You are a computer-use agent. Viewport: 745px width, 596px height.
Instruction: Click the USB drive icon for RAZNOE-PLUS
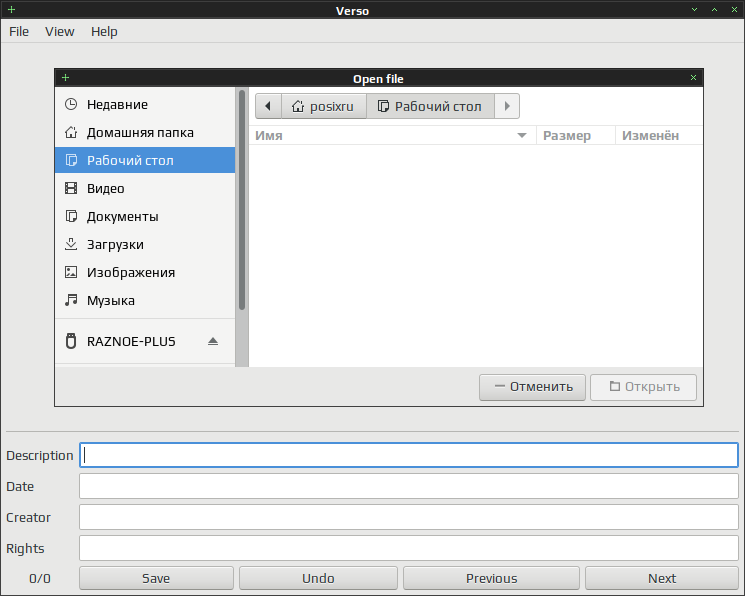coord(71,341)
